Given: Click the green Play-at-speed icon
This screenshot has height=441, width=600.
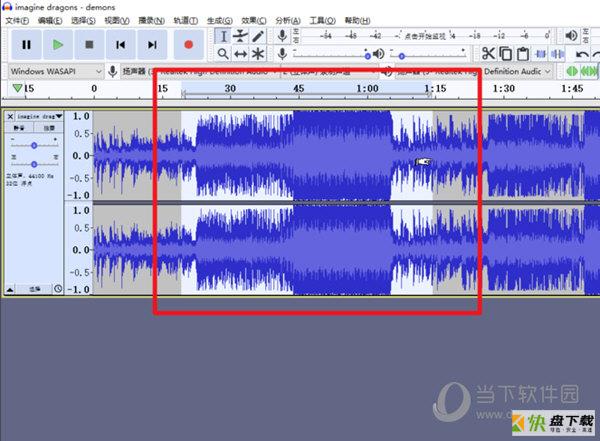Looking at the screenshot, I should [x=572, y=71].
